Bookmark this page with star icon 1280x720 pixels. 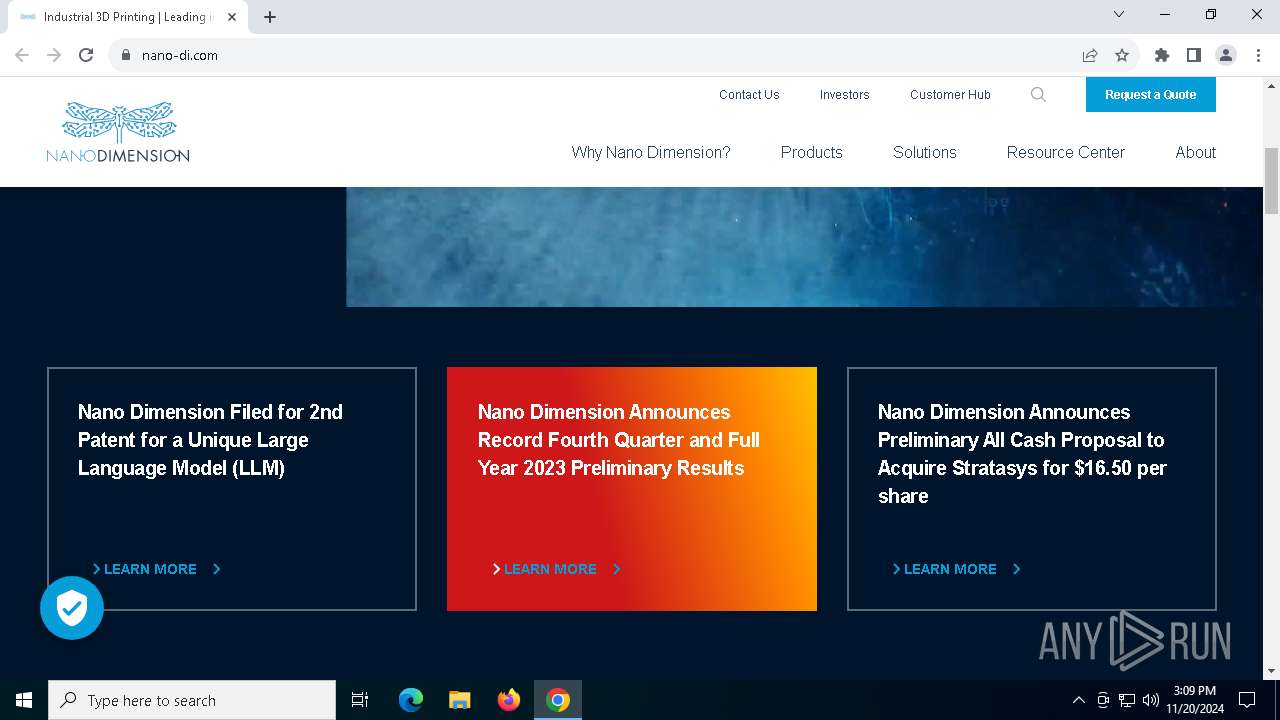click(1122, 55)
